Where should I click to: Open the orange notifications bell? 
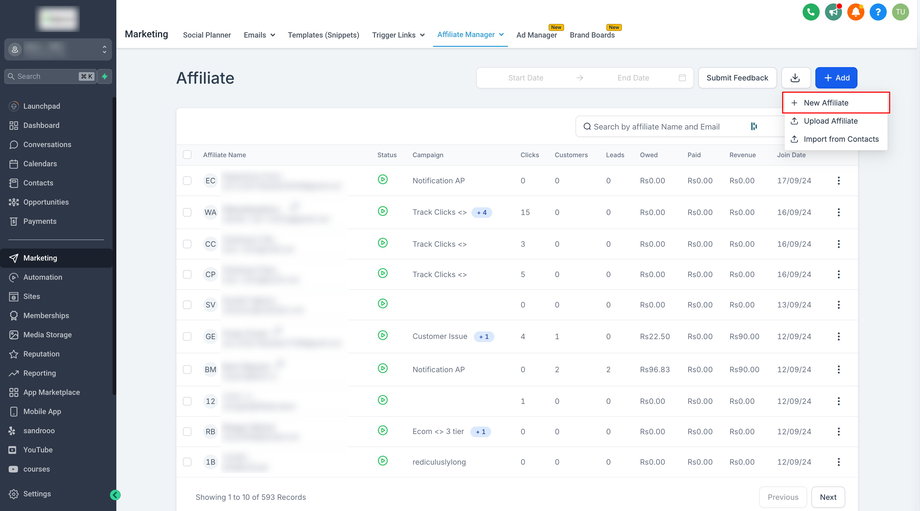[x=855, y=12]
